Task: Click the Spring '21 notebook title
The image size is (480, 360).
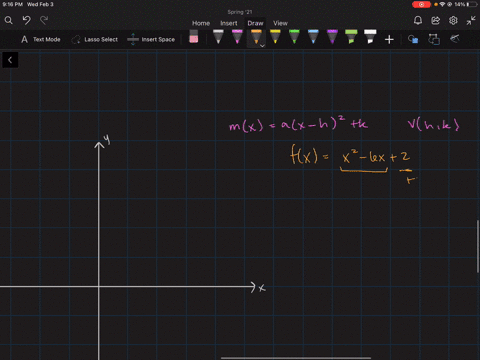Action: click(240, 12)
